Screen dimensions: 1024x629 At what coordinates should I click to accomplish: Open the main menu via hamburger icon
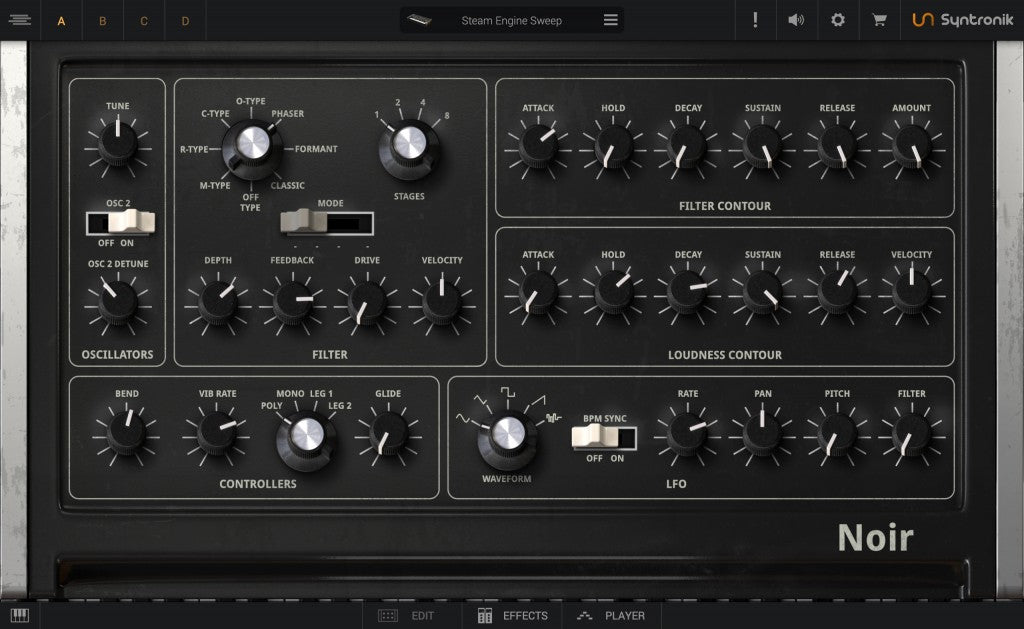(x=20, y=19)
